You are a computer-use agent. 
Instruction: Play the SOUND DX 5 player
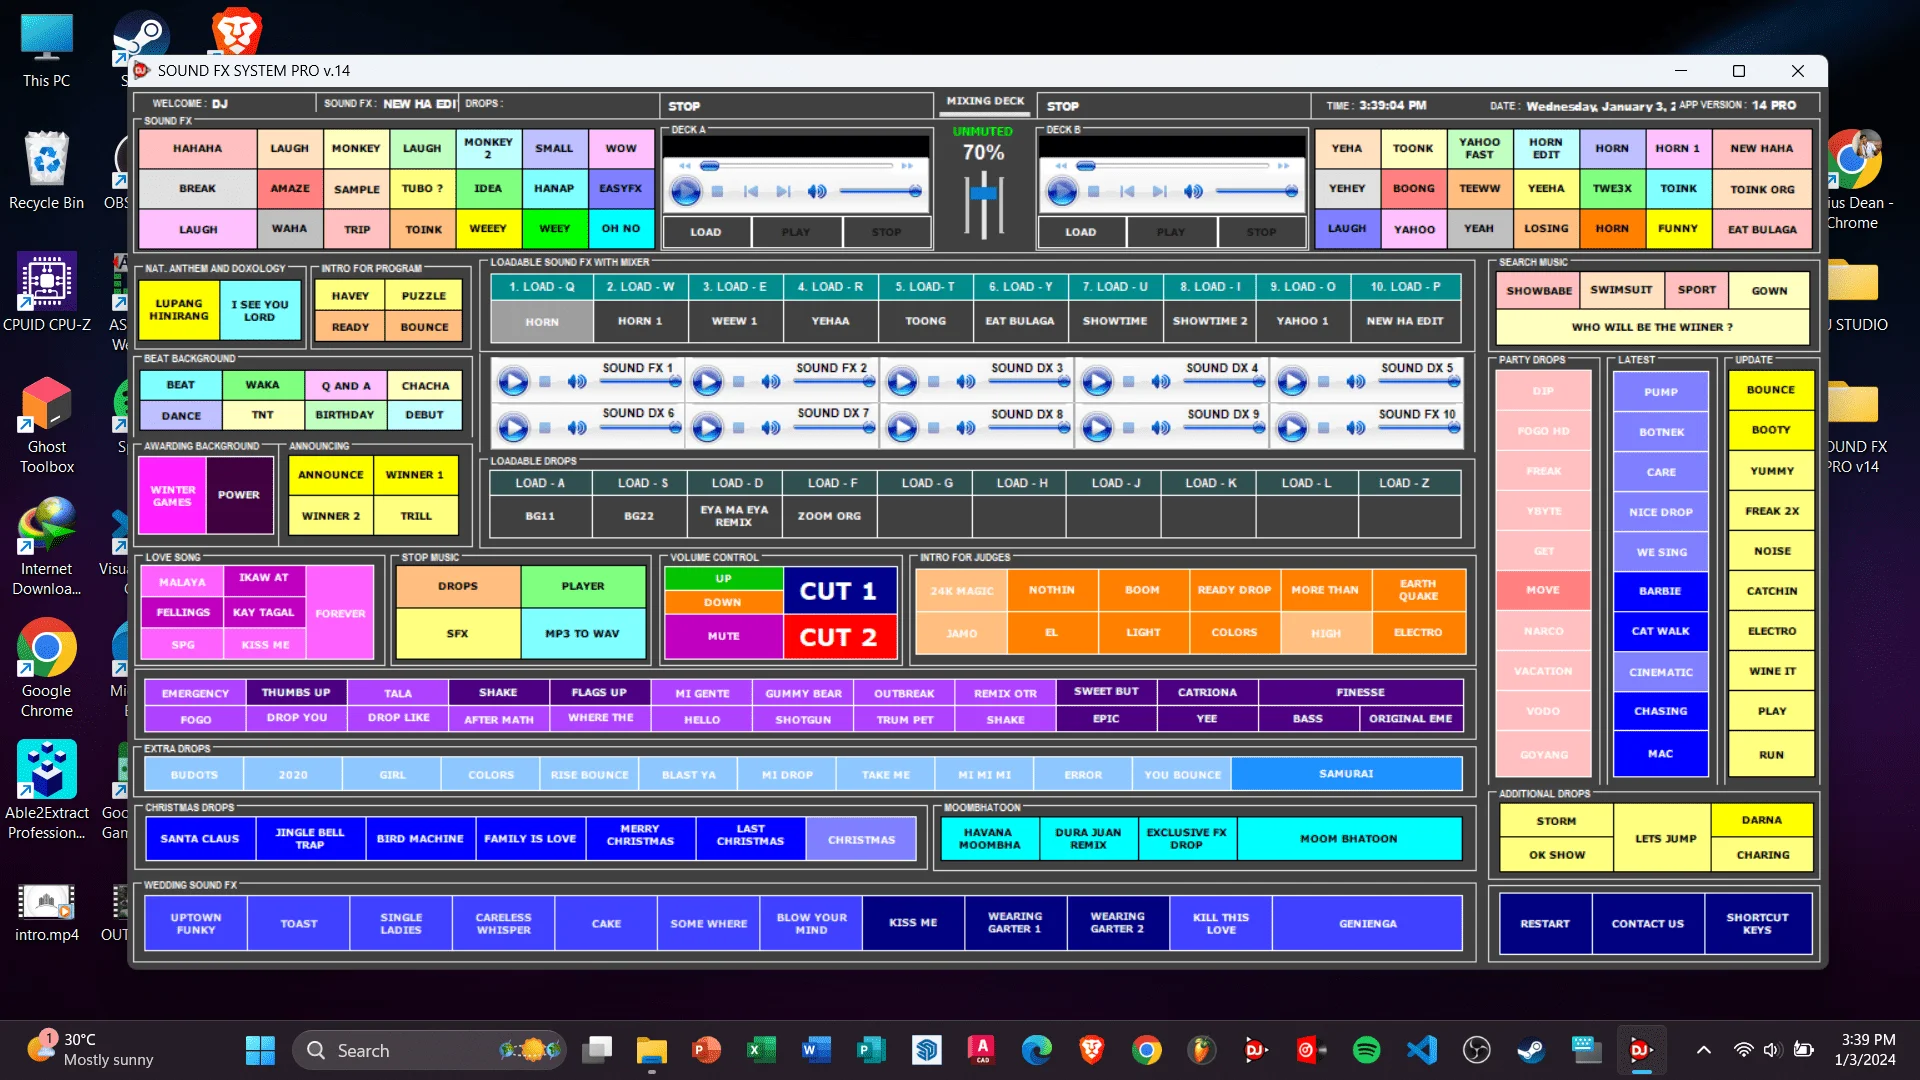coord(1292,382)
